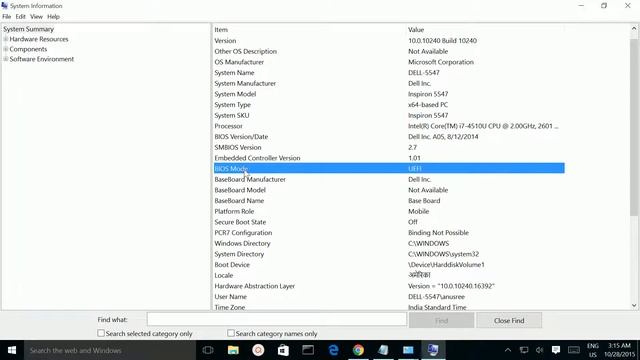Select System Summary in the tree

pyautogui.click(x=29, y=29)
